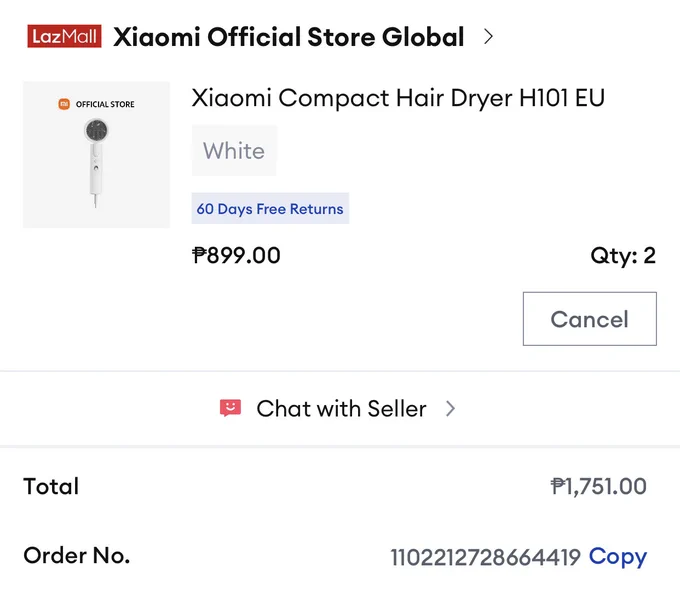This screenshot has width=680, height=590.
Task: Click the Total label
Action: tap(51, 486)
